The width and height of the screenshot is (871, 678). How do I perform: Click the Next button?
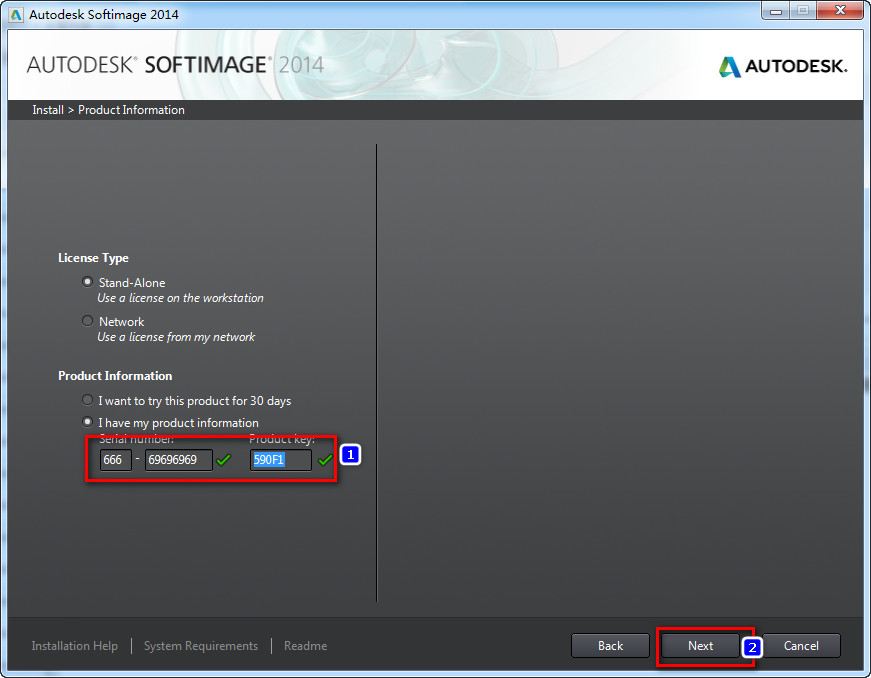click(700, 646)
